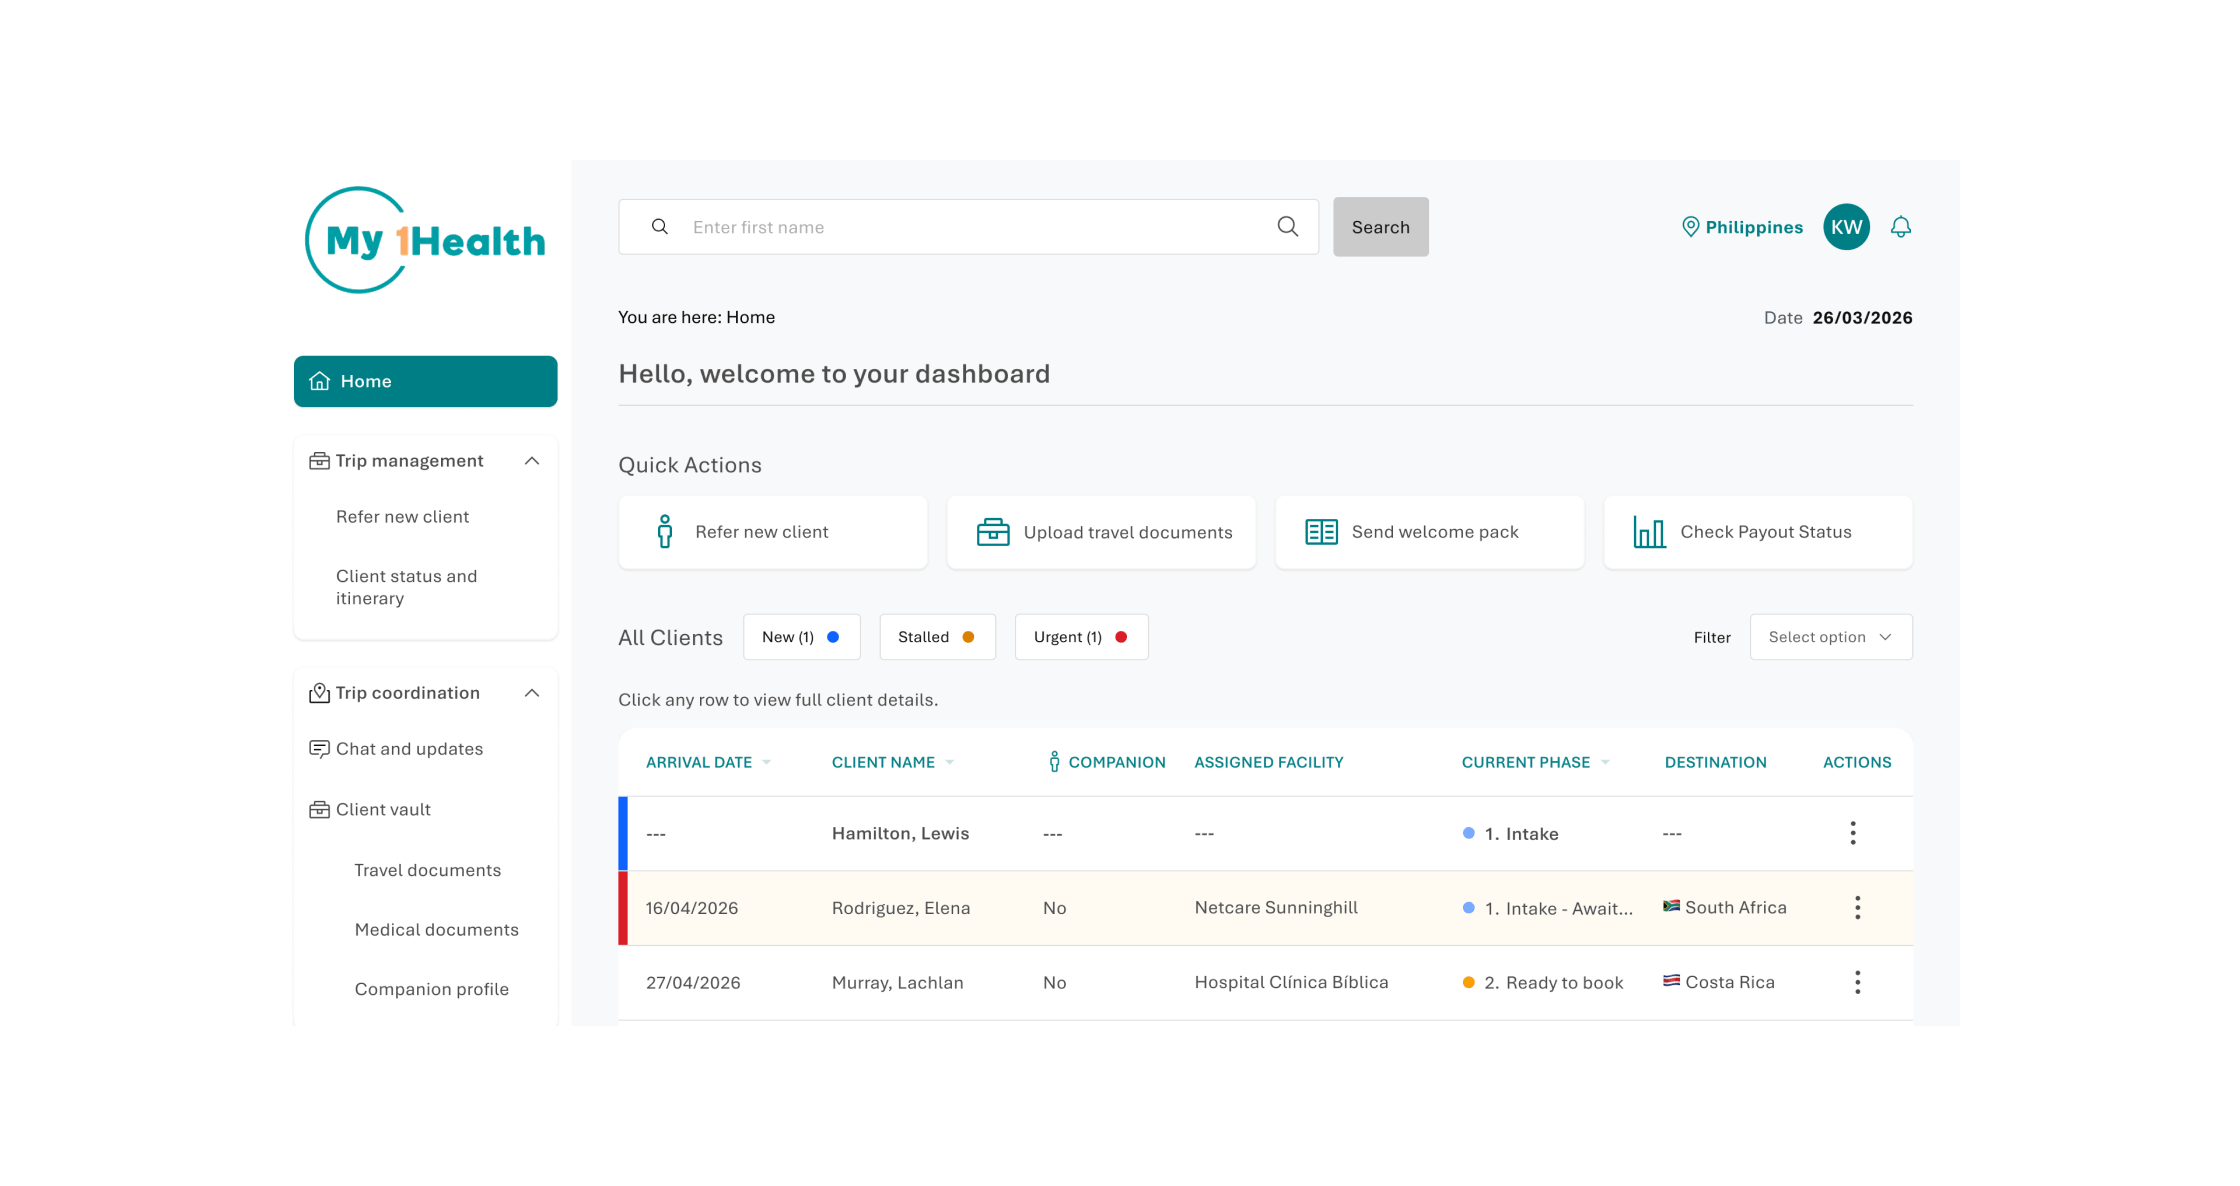Click the Search button
This screenshot has width=2240, height=1186.
(x=1380, y=227)
